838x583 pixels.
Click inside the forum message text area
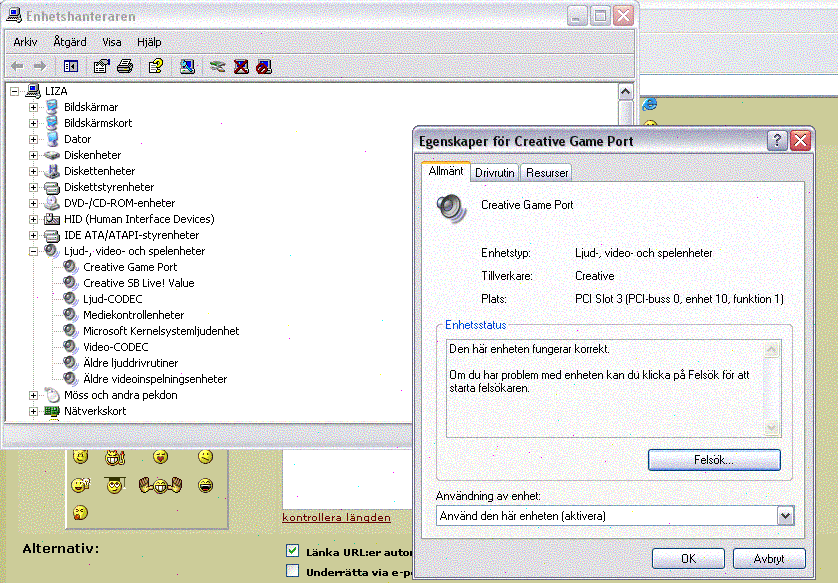347,478
